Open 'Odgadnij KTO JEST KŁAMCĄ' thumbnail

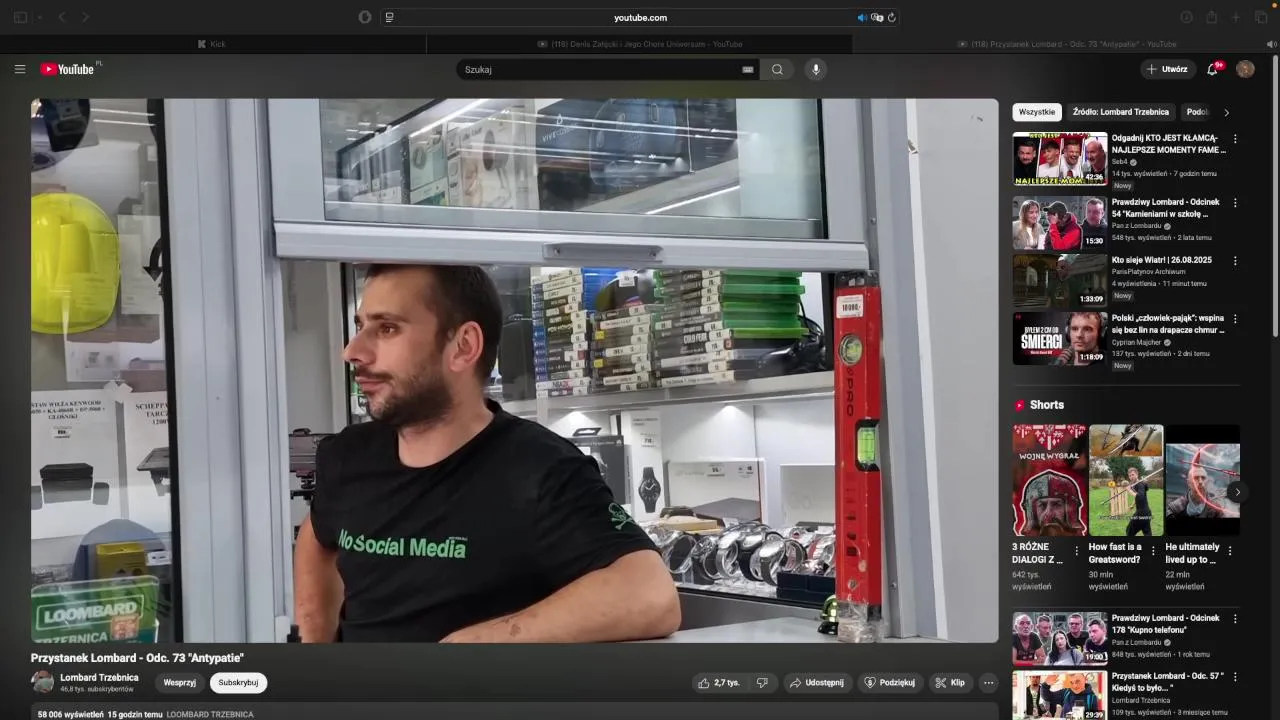(1060, 159)
